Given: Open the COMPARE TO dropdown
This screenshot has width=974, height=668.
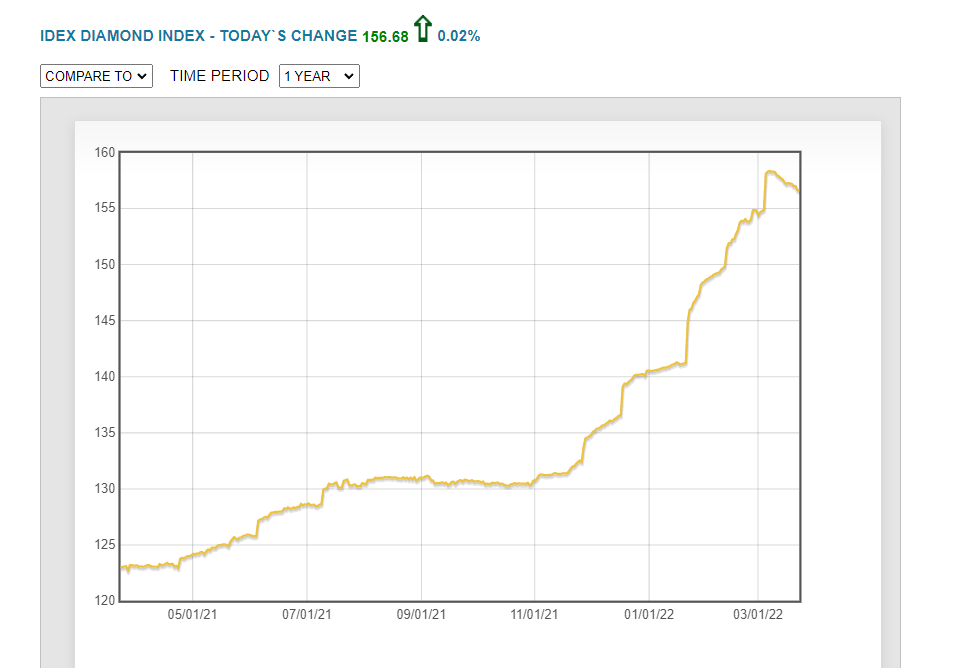Looking at the screenshot, I should point(96,76).
